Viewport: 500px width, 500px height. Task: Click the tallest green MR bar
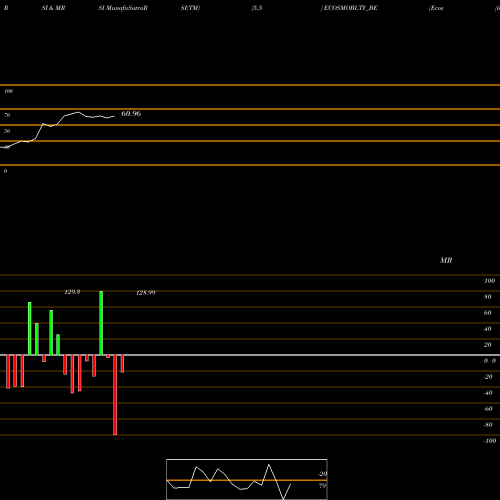point(101,323)
